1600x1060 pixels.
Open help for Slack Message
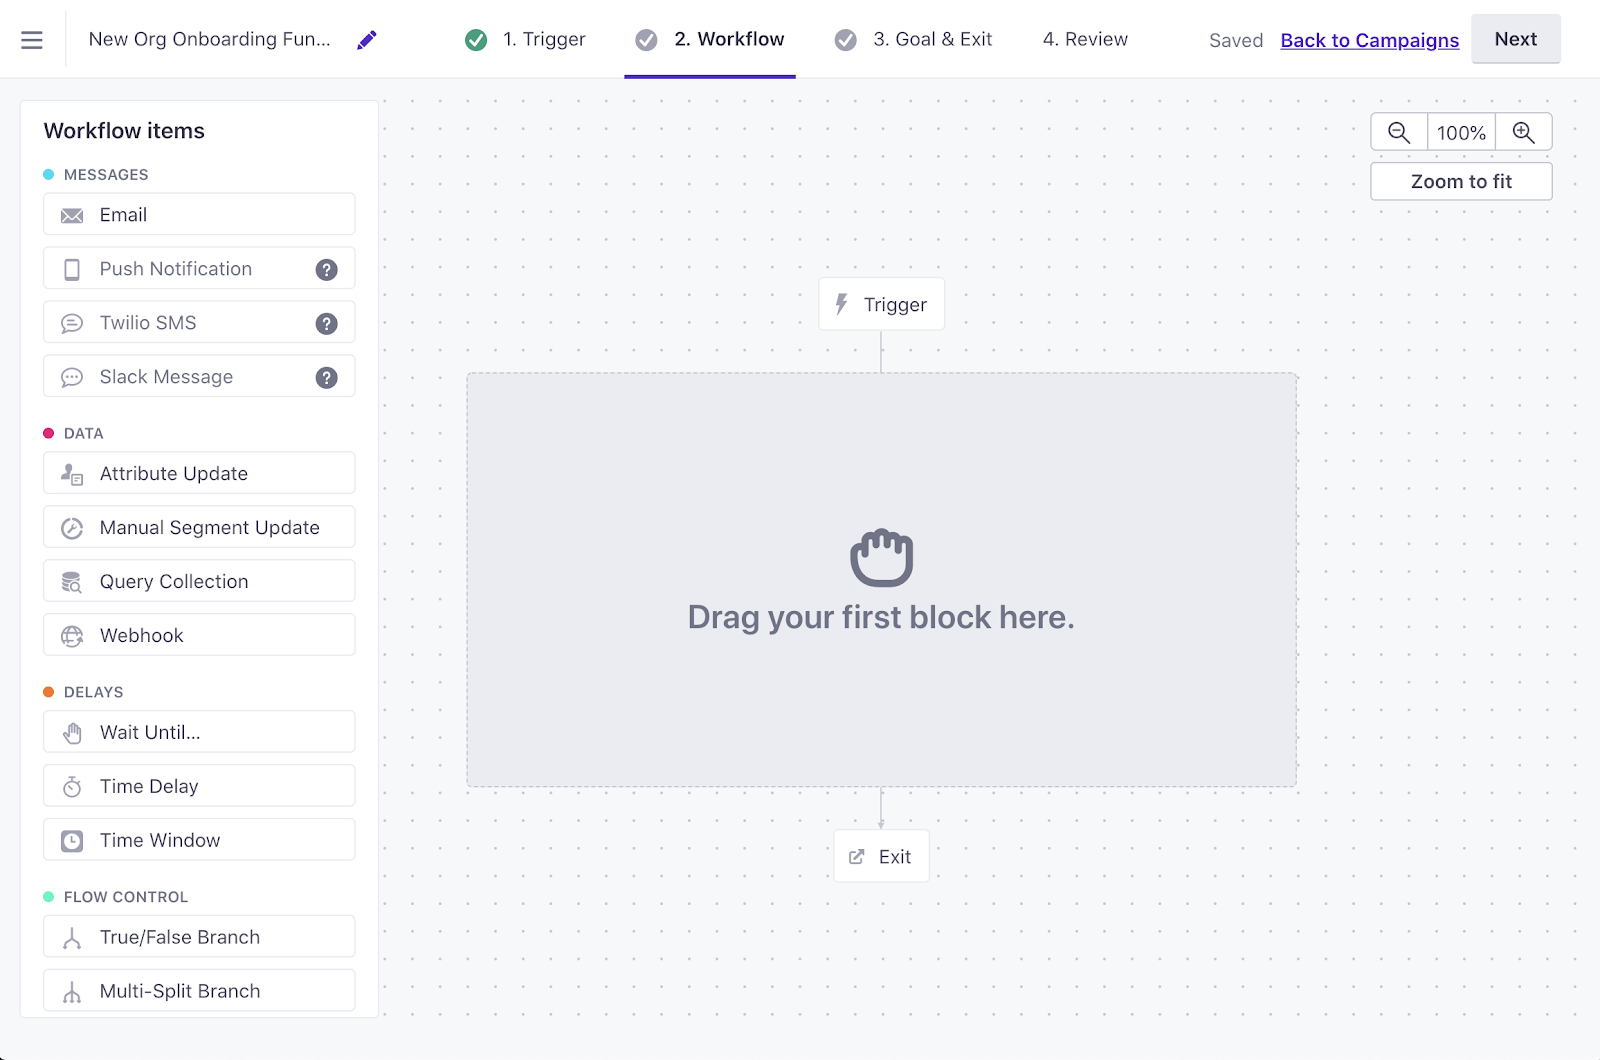326,378
